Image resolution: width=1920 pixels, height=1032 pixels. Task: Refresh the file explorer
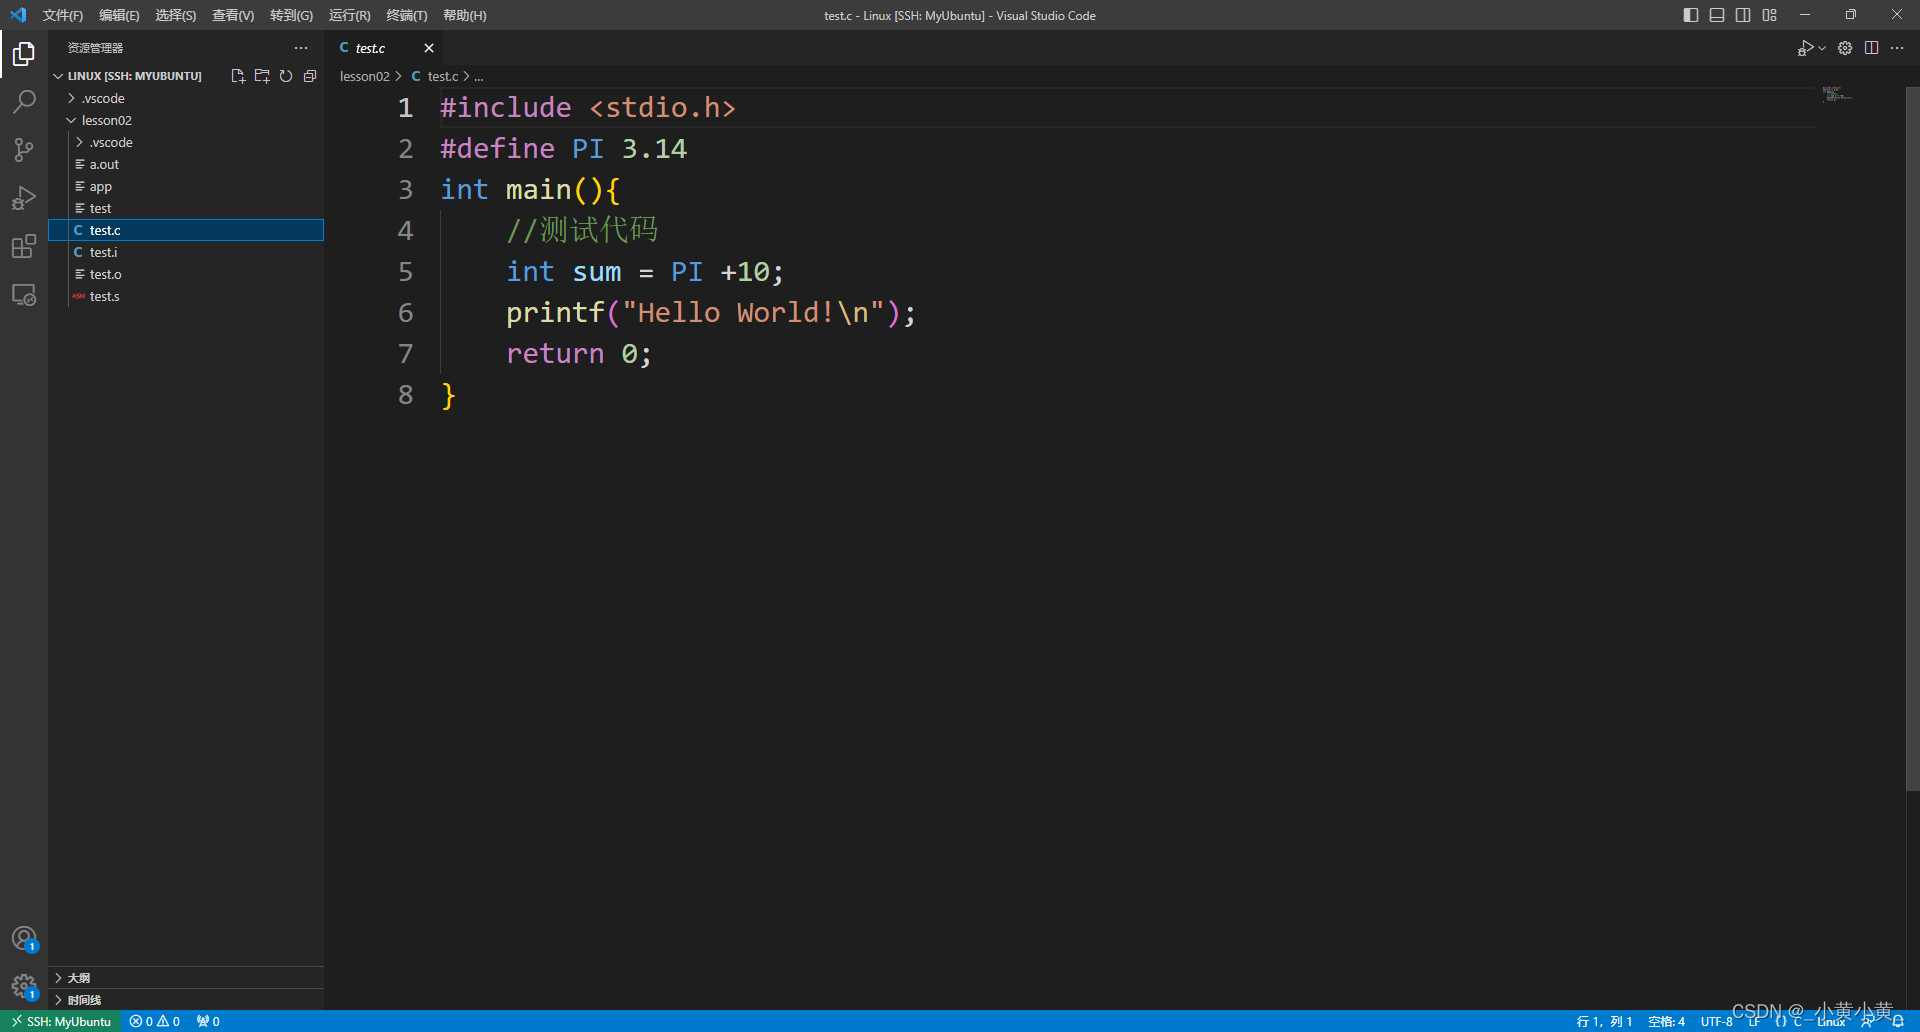(286, 76)
